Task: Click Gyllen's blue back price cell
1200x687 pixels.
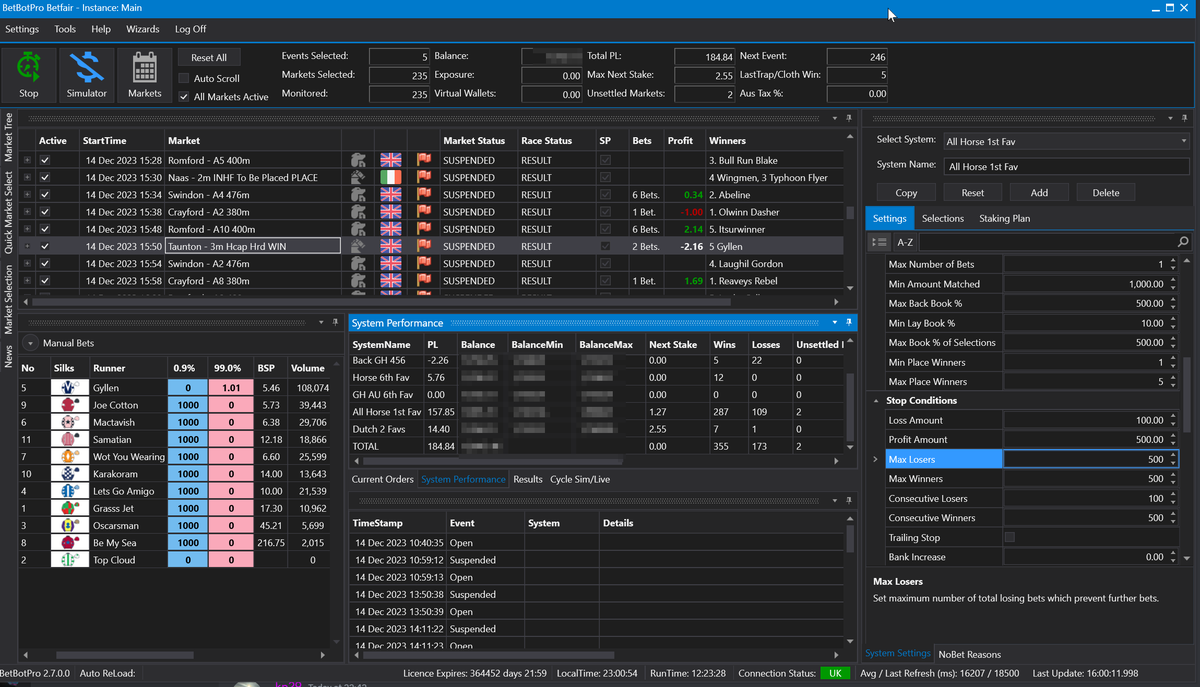Action: [x=187, y=388]
